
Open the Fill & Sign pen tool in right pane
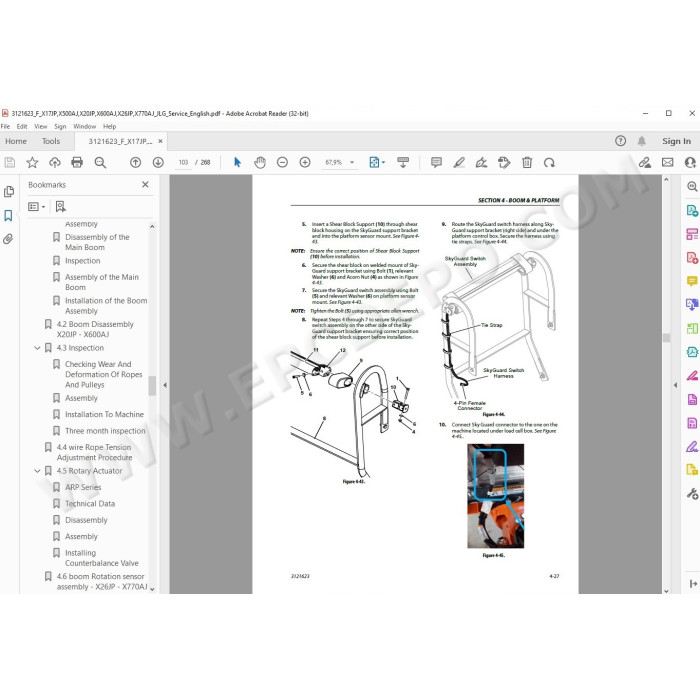(x=692, y=446)
